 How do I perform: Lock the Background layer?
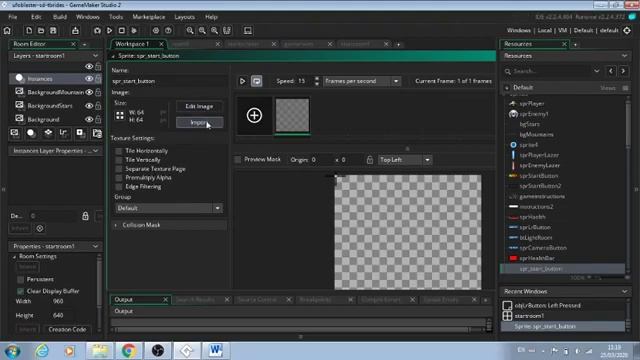98,119
